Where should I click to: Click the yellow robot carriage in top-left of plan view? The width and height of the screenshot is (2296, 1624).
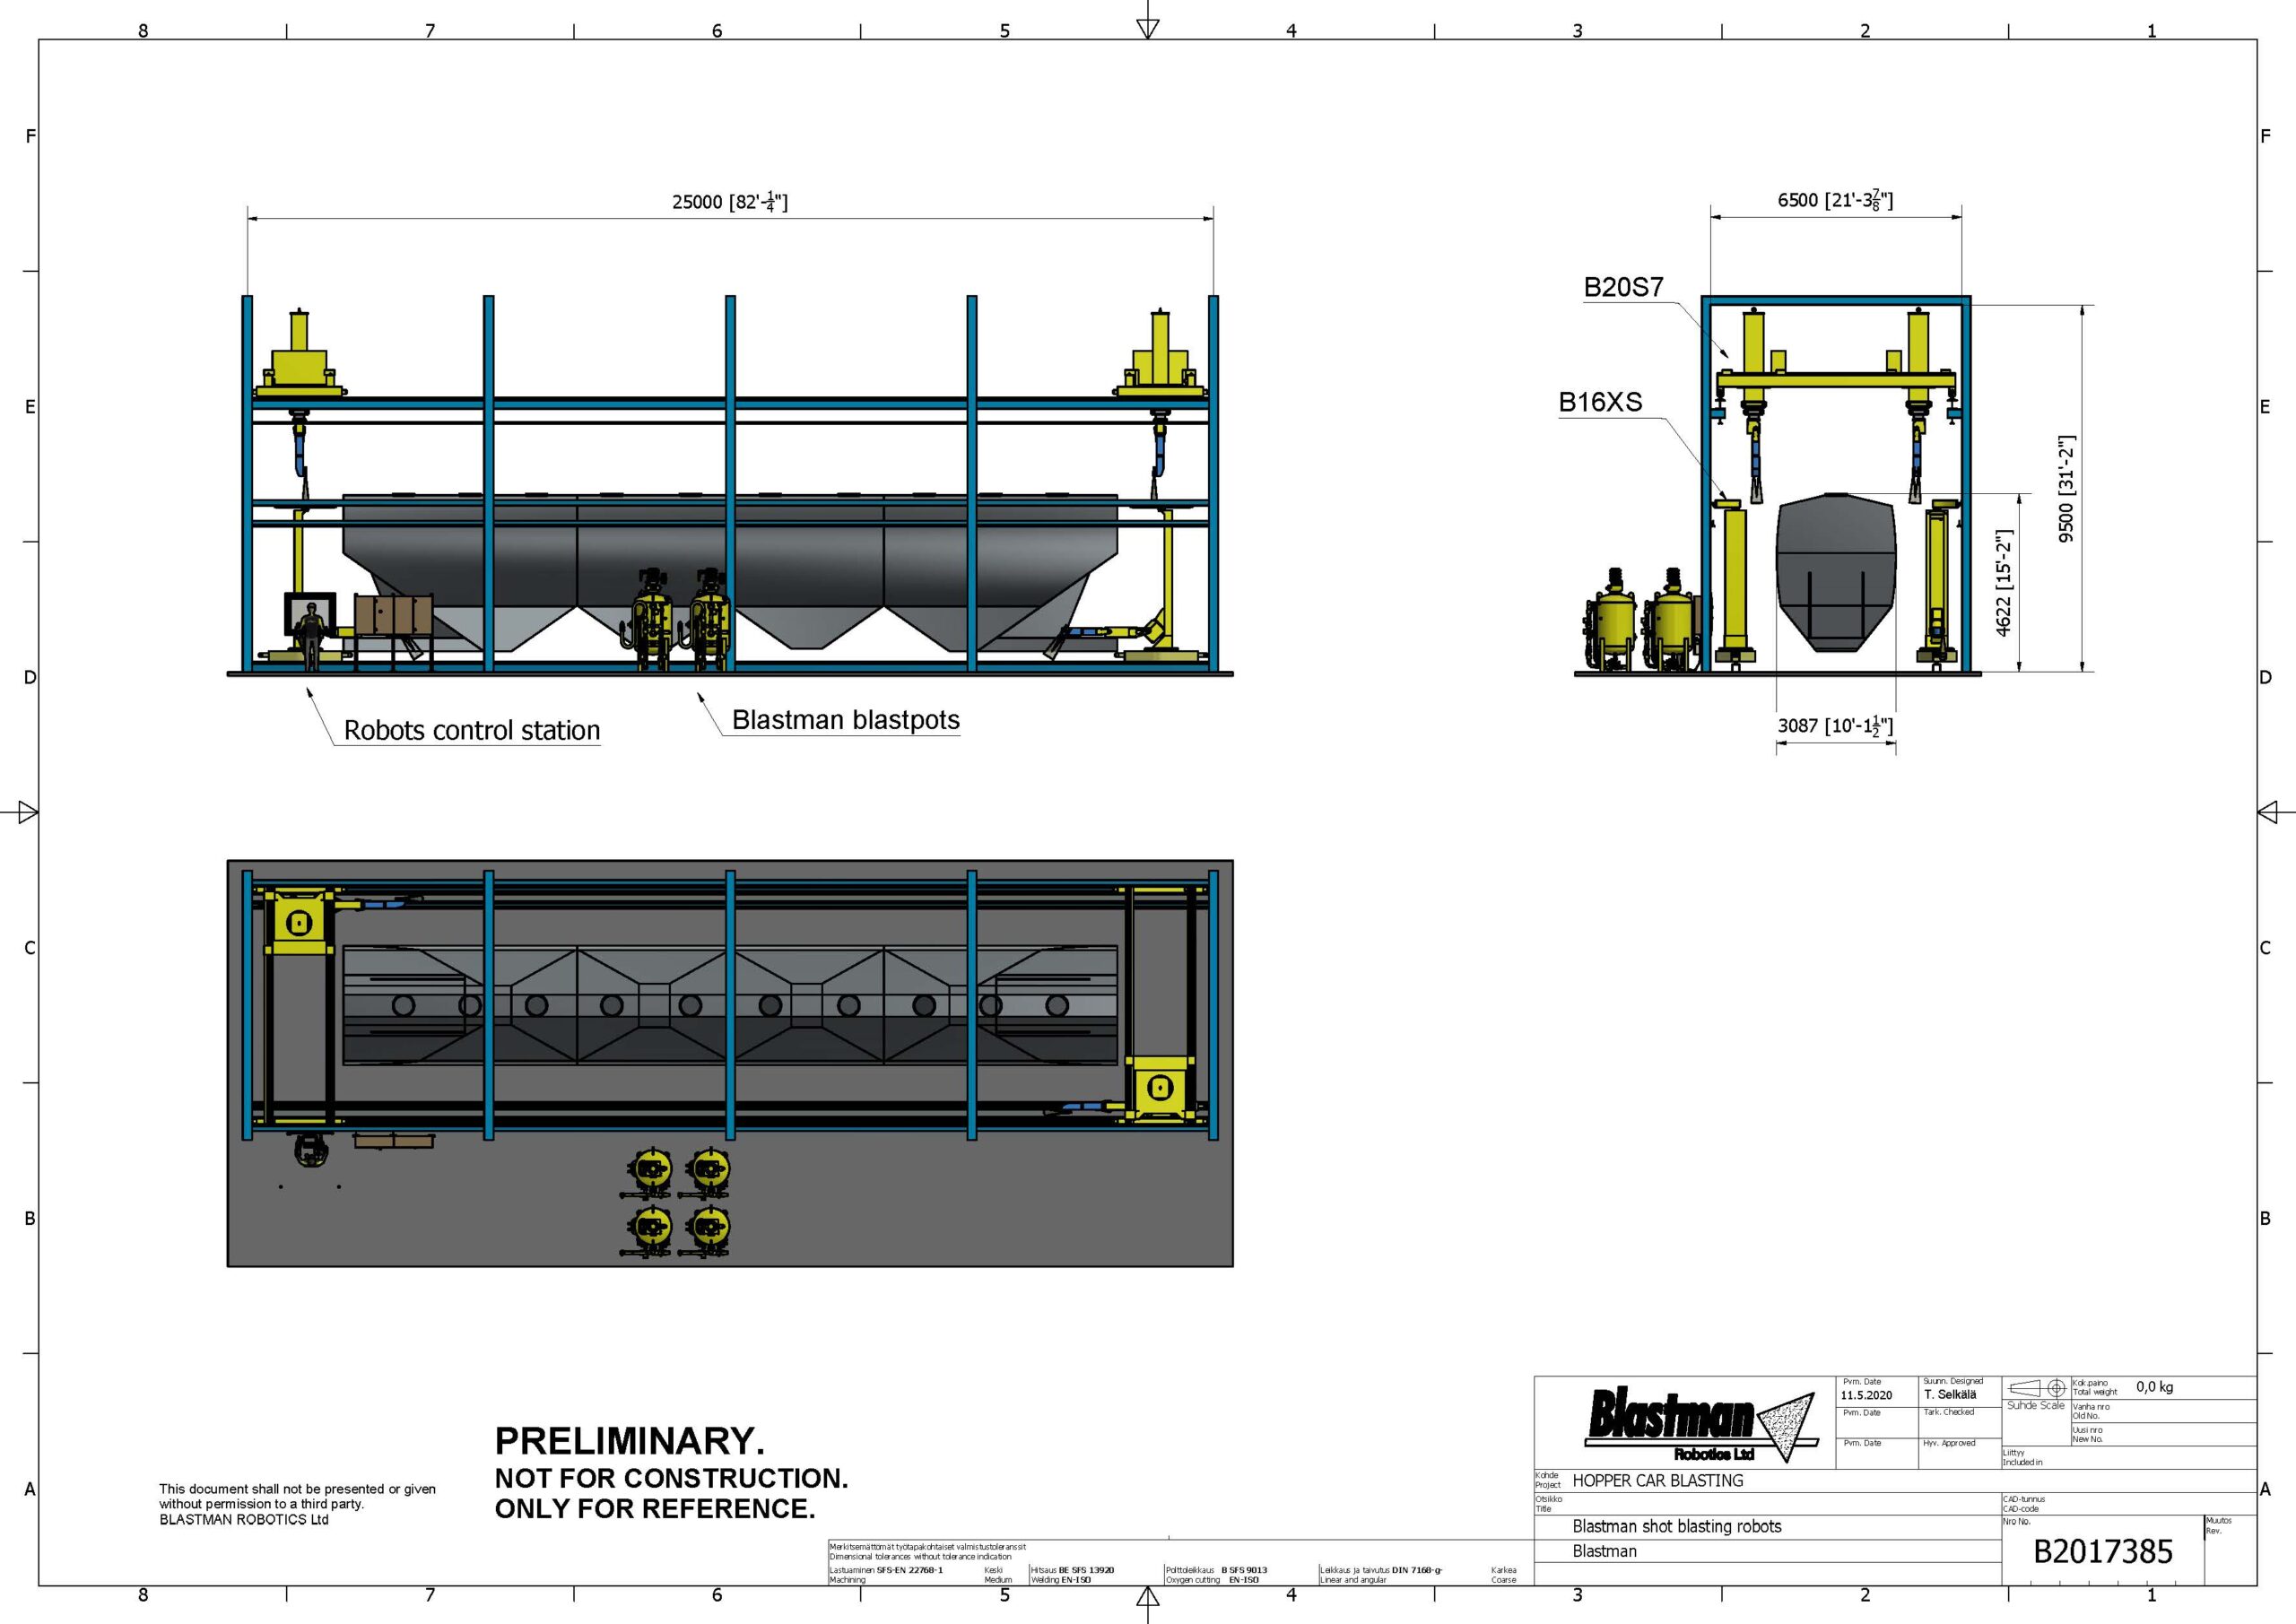299,923
